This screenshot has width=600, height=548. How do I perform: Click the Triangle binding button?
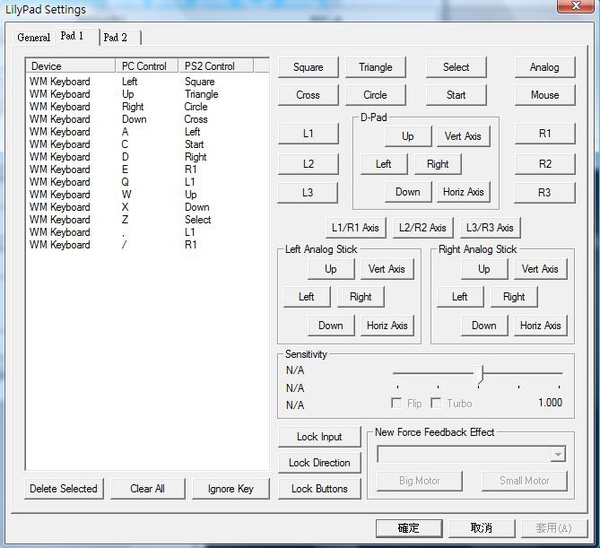coord(375,67)
